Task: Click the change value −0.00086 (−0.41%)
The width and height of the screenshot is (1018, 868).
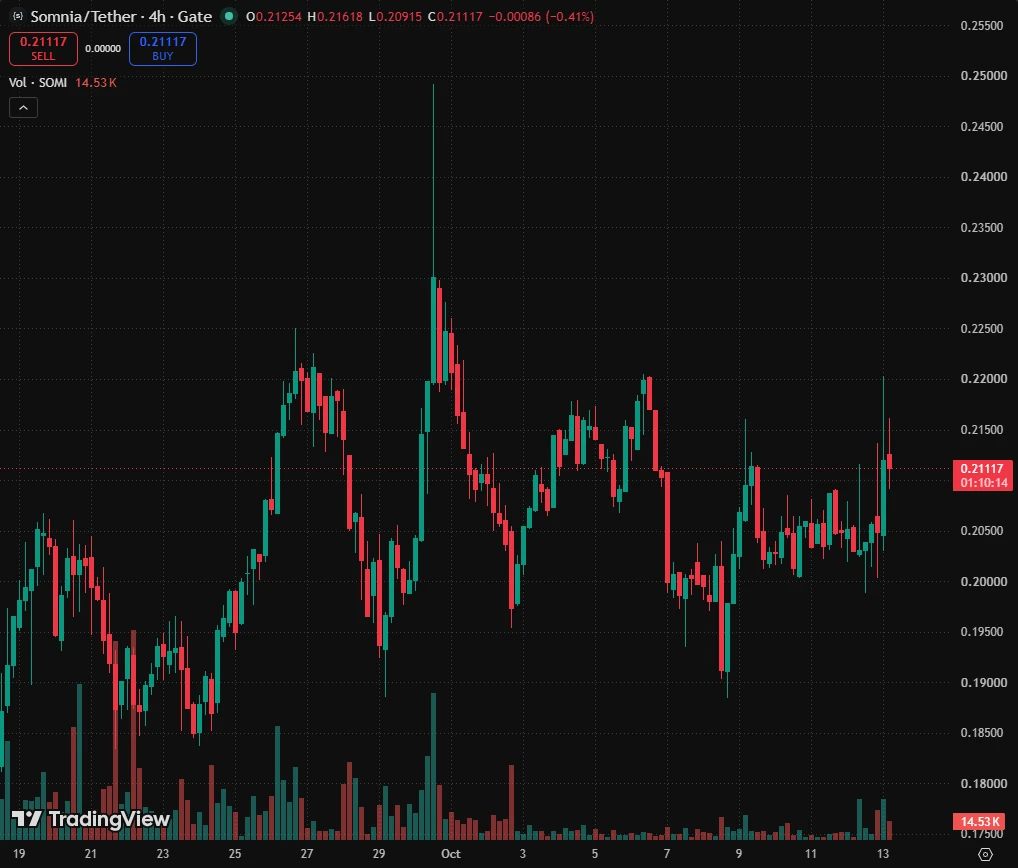Action: point(541,16)
